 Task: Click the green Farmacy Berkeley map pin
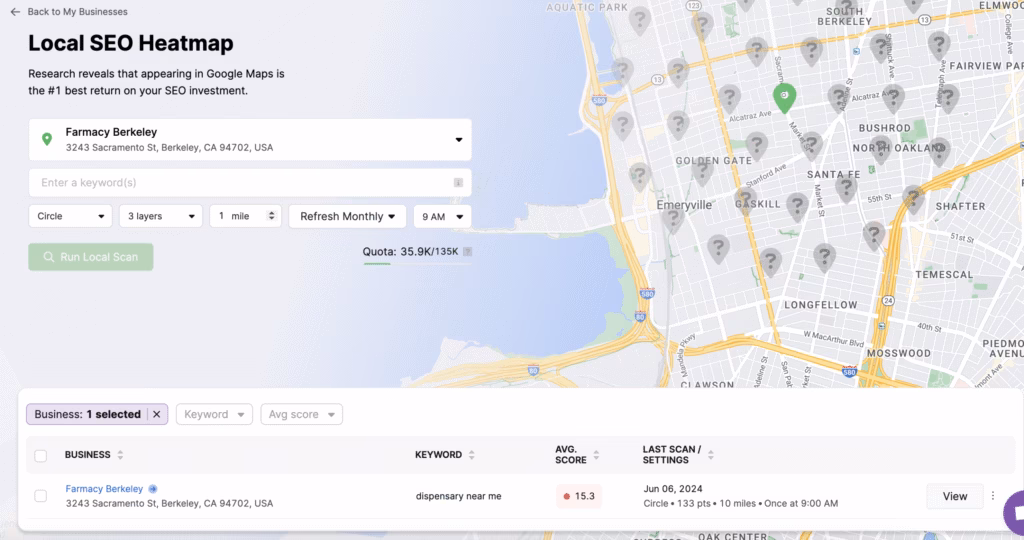click(x=785, y=97)
